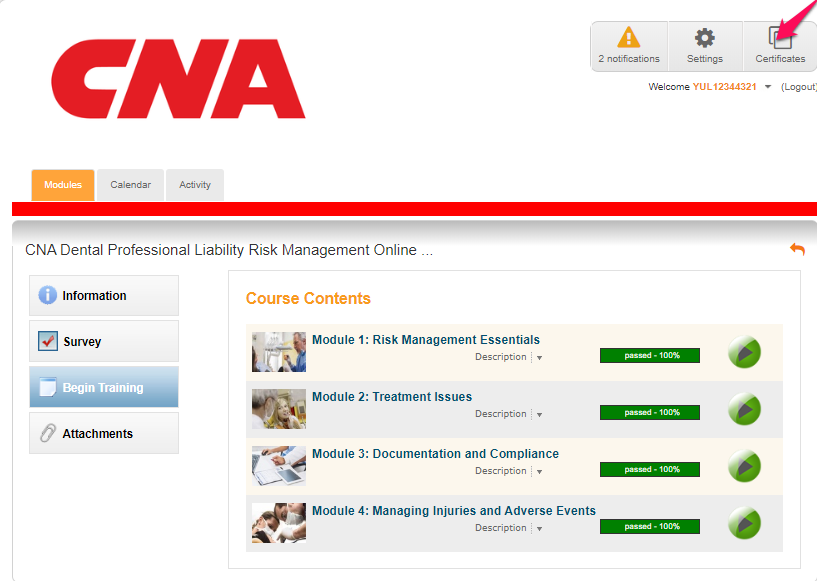Click the CNA logo
The height and width of the screenshot is (581, 817).
(x=178, y=79)
